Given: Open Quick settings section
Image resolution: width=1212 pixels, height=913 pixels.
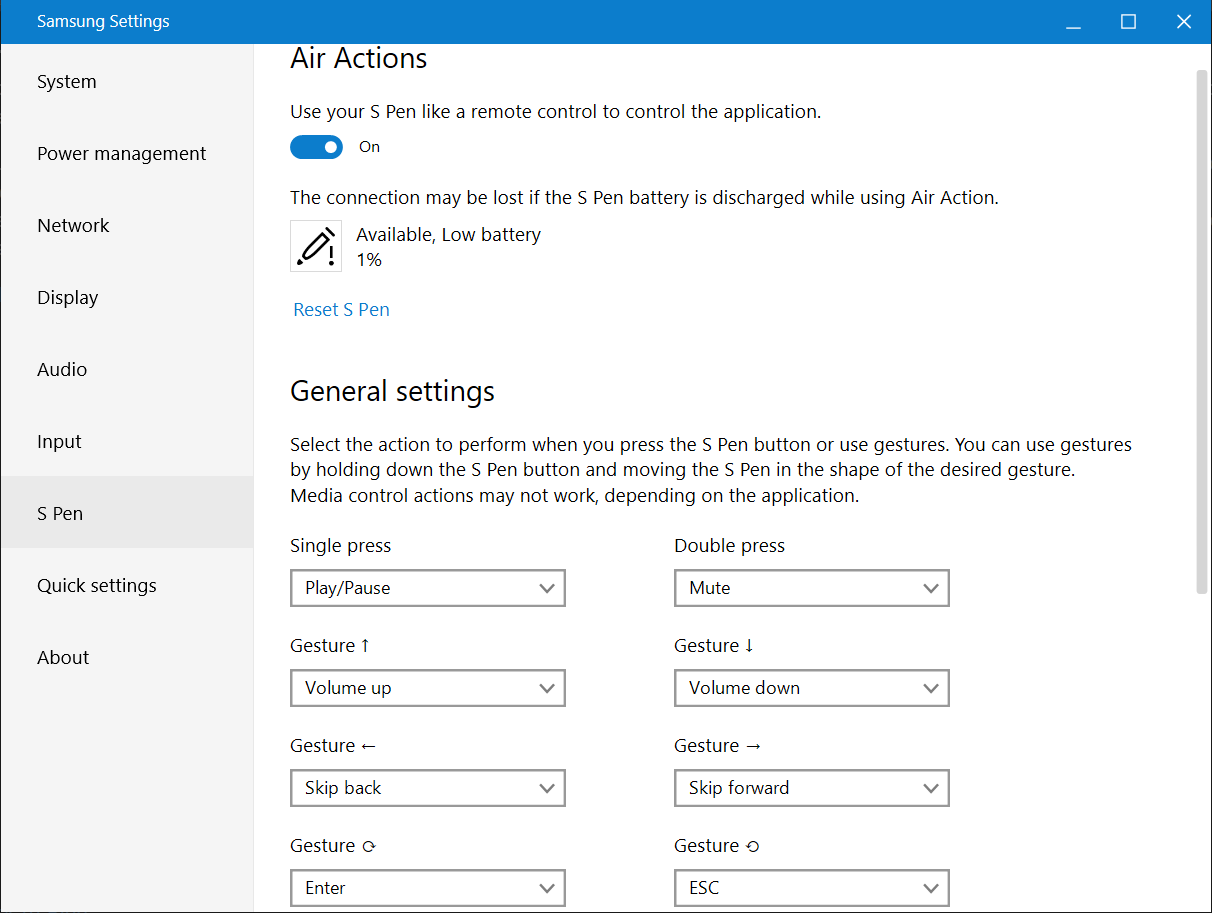Looking at the screenshot, I should pos(127,586).
